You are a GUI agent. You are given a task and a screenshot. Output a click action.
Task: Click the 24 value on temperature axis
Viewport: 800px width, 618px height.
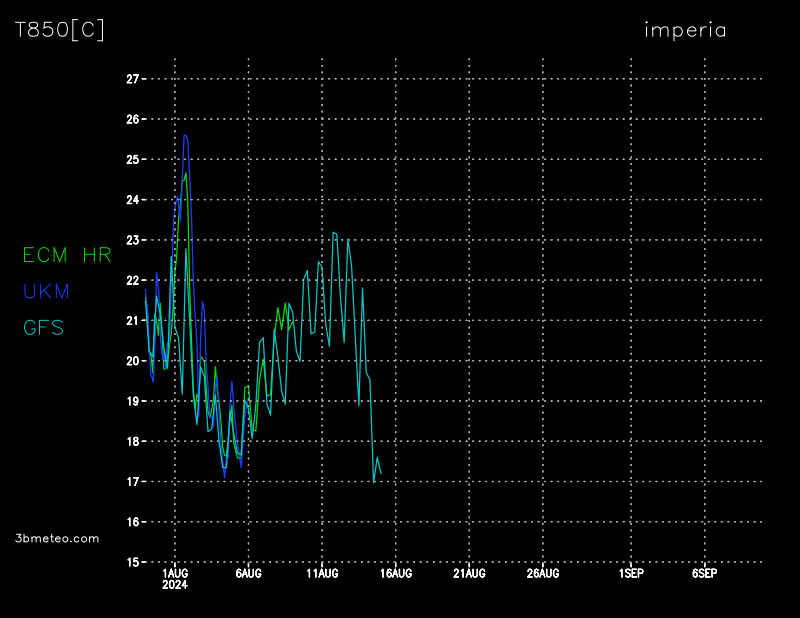pos(131,200)
